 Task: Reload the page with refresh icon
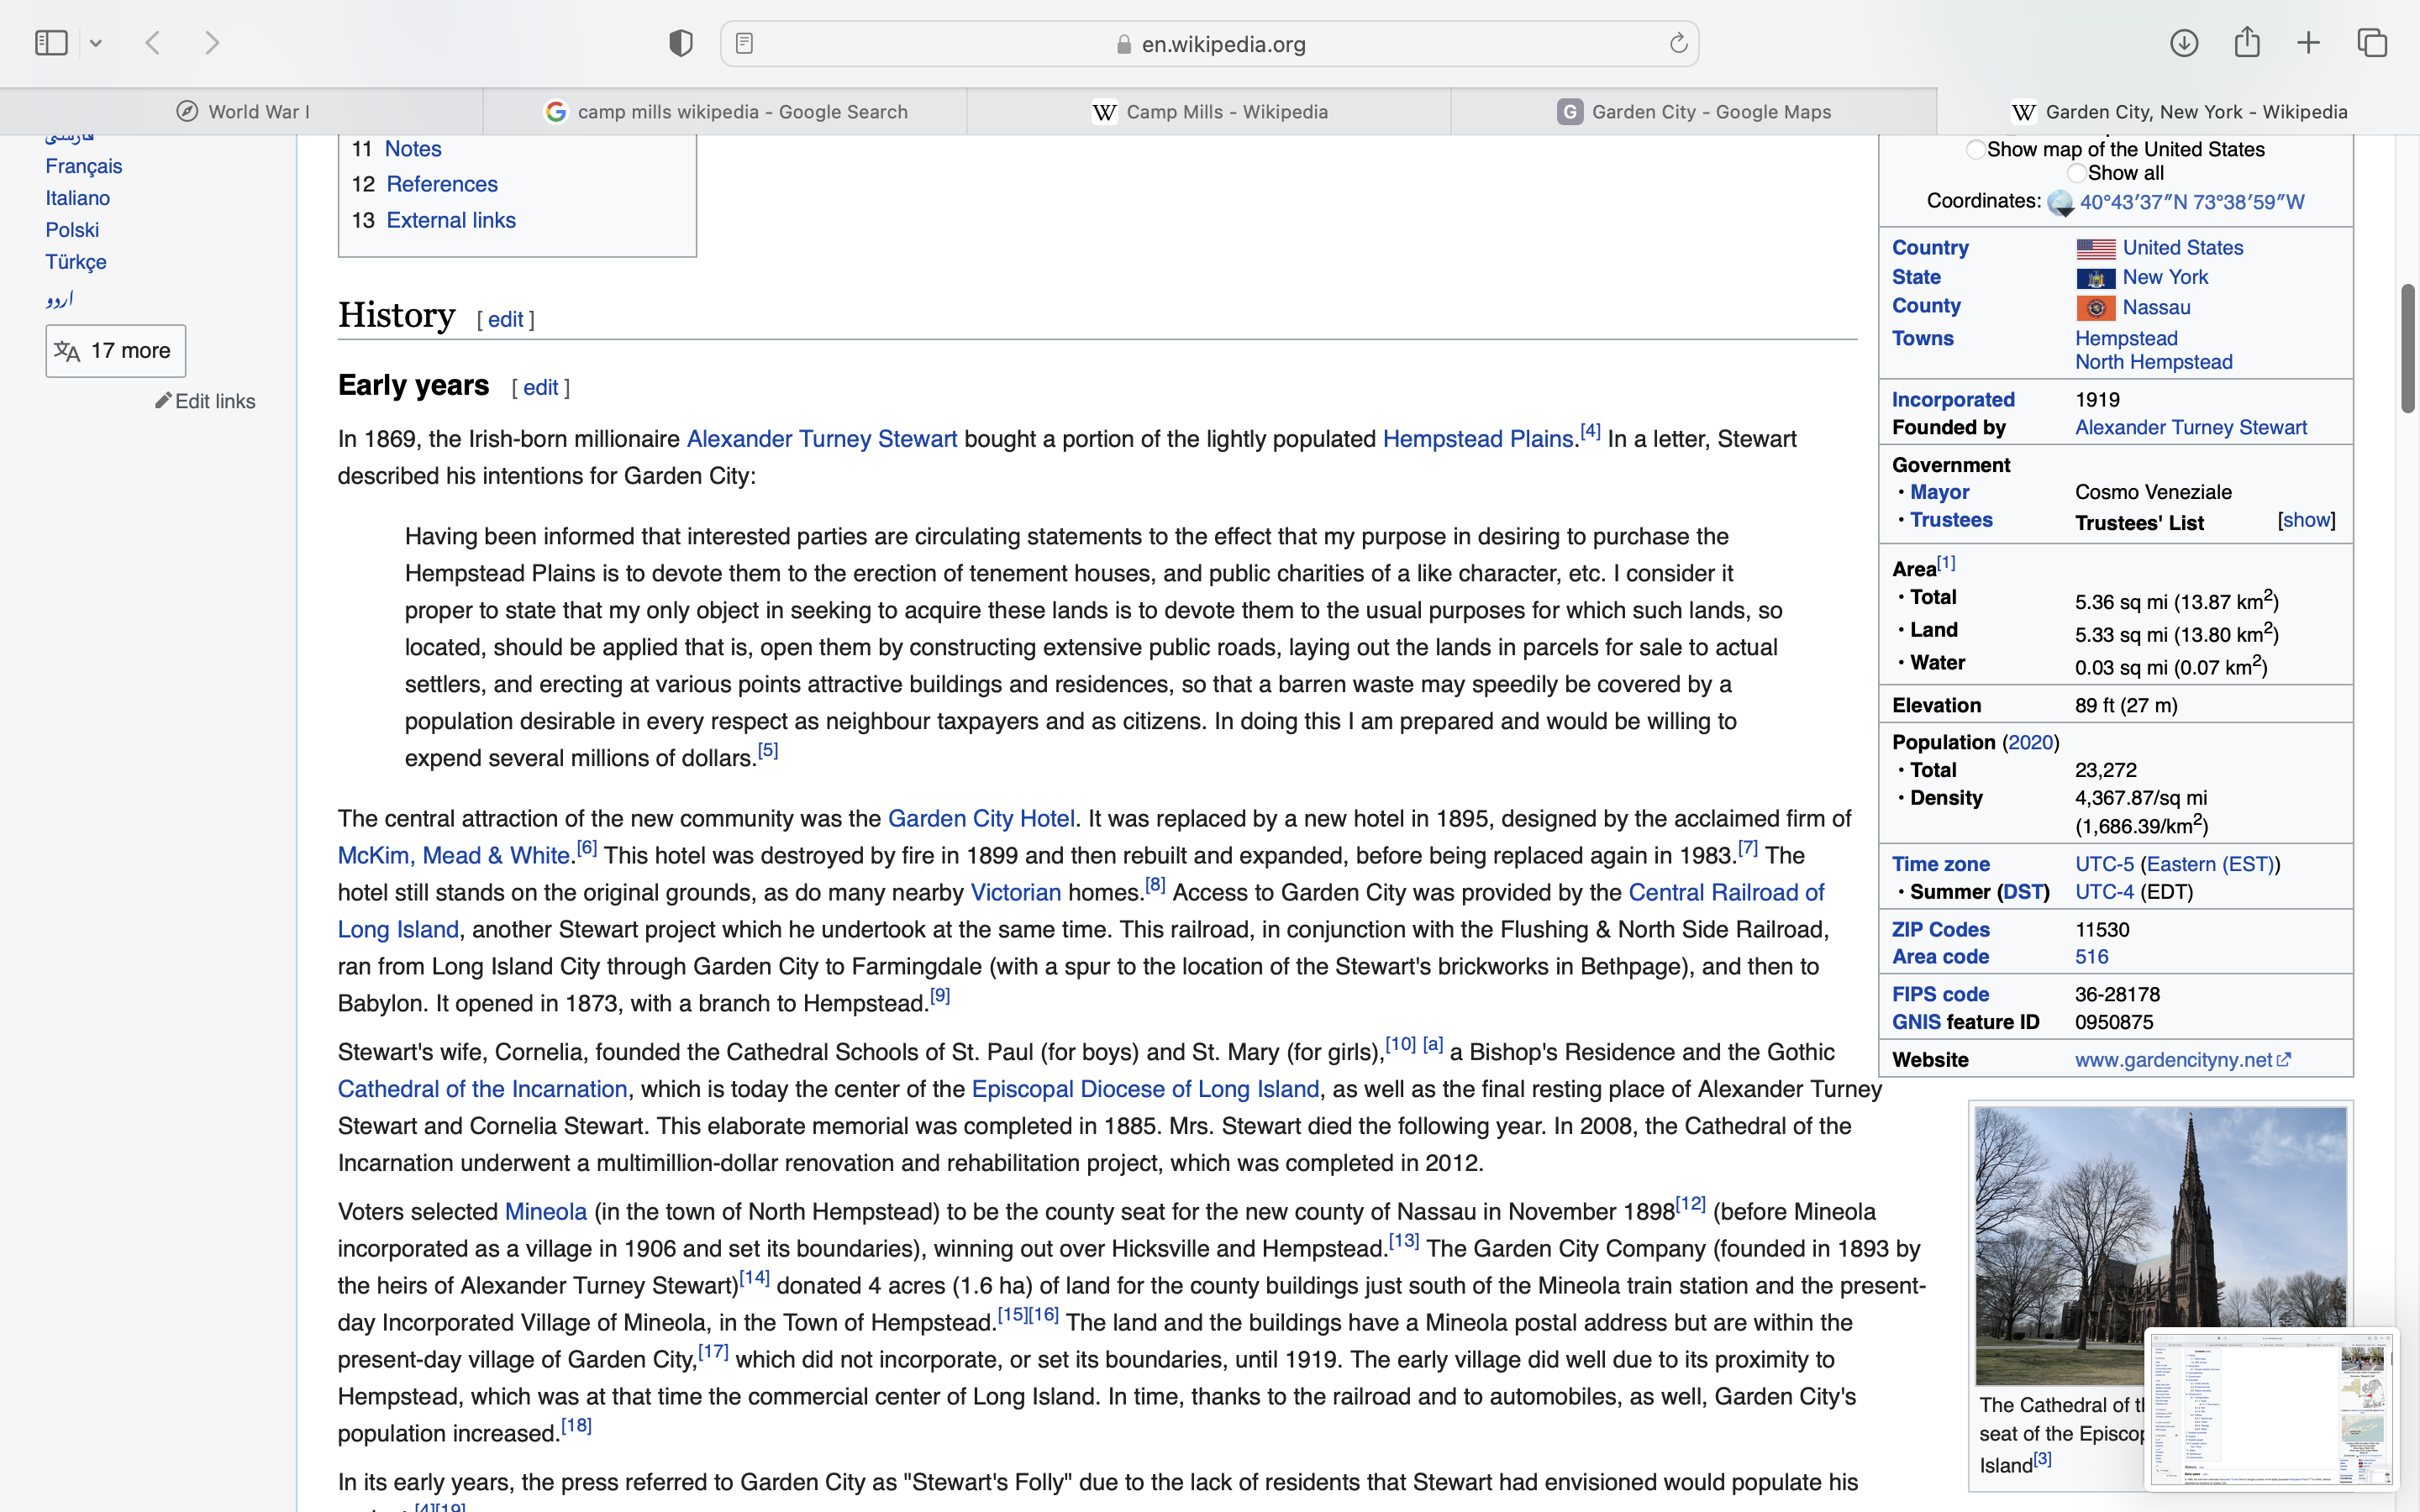point(1678,43)
